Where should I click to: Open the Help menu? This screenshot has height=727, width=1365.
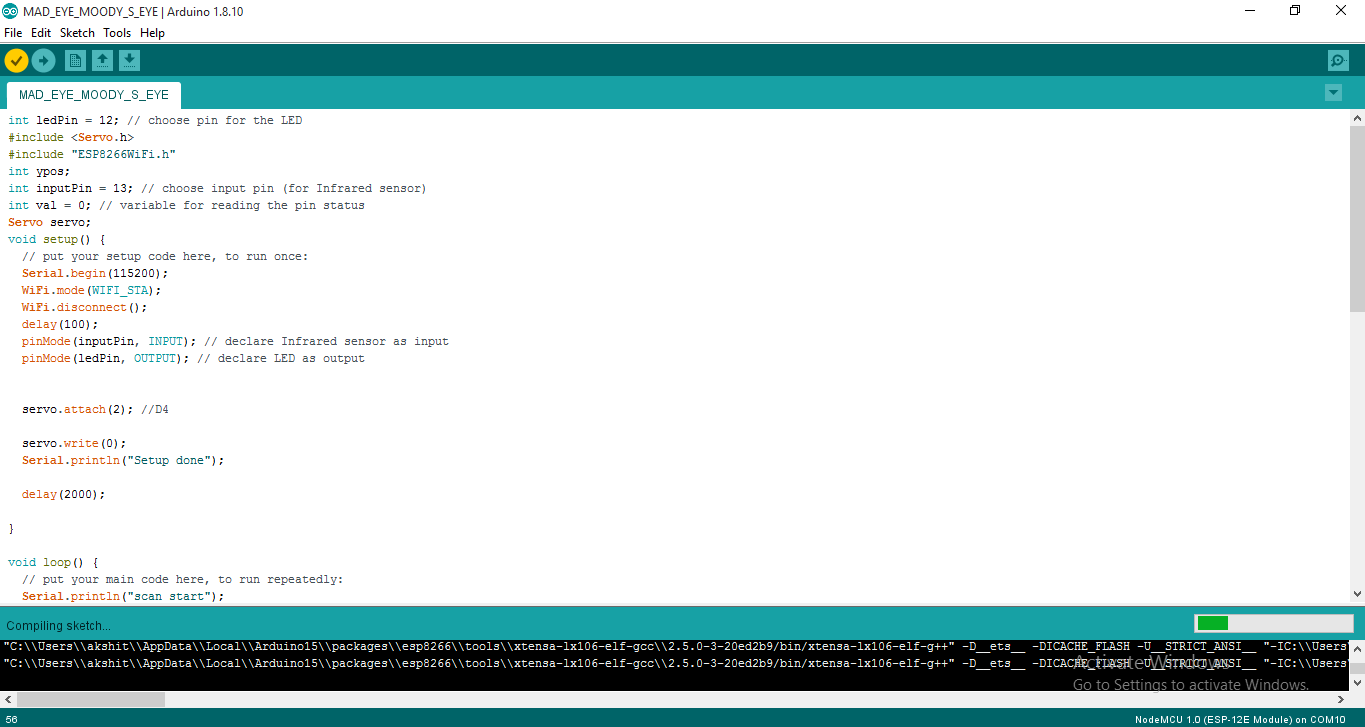(152, 33)
